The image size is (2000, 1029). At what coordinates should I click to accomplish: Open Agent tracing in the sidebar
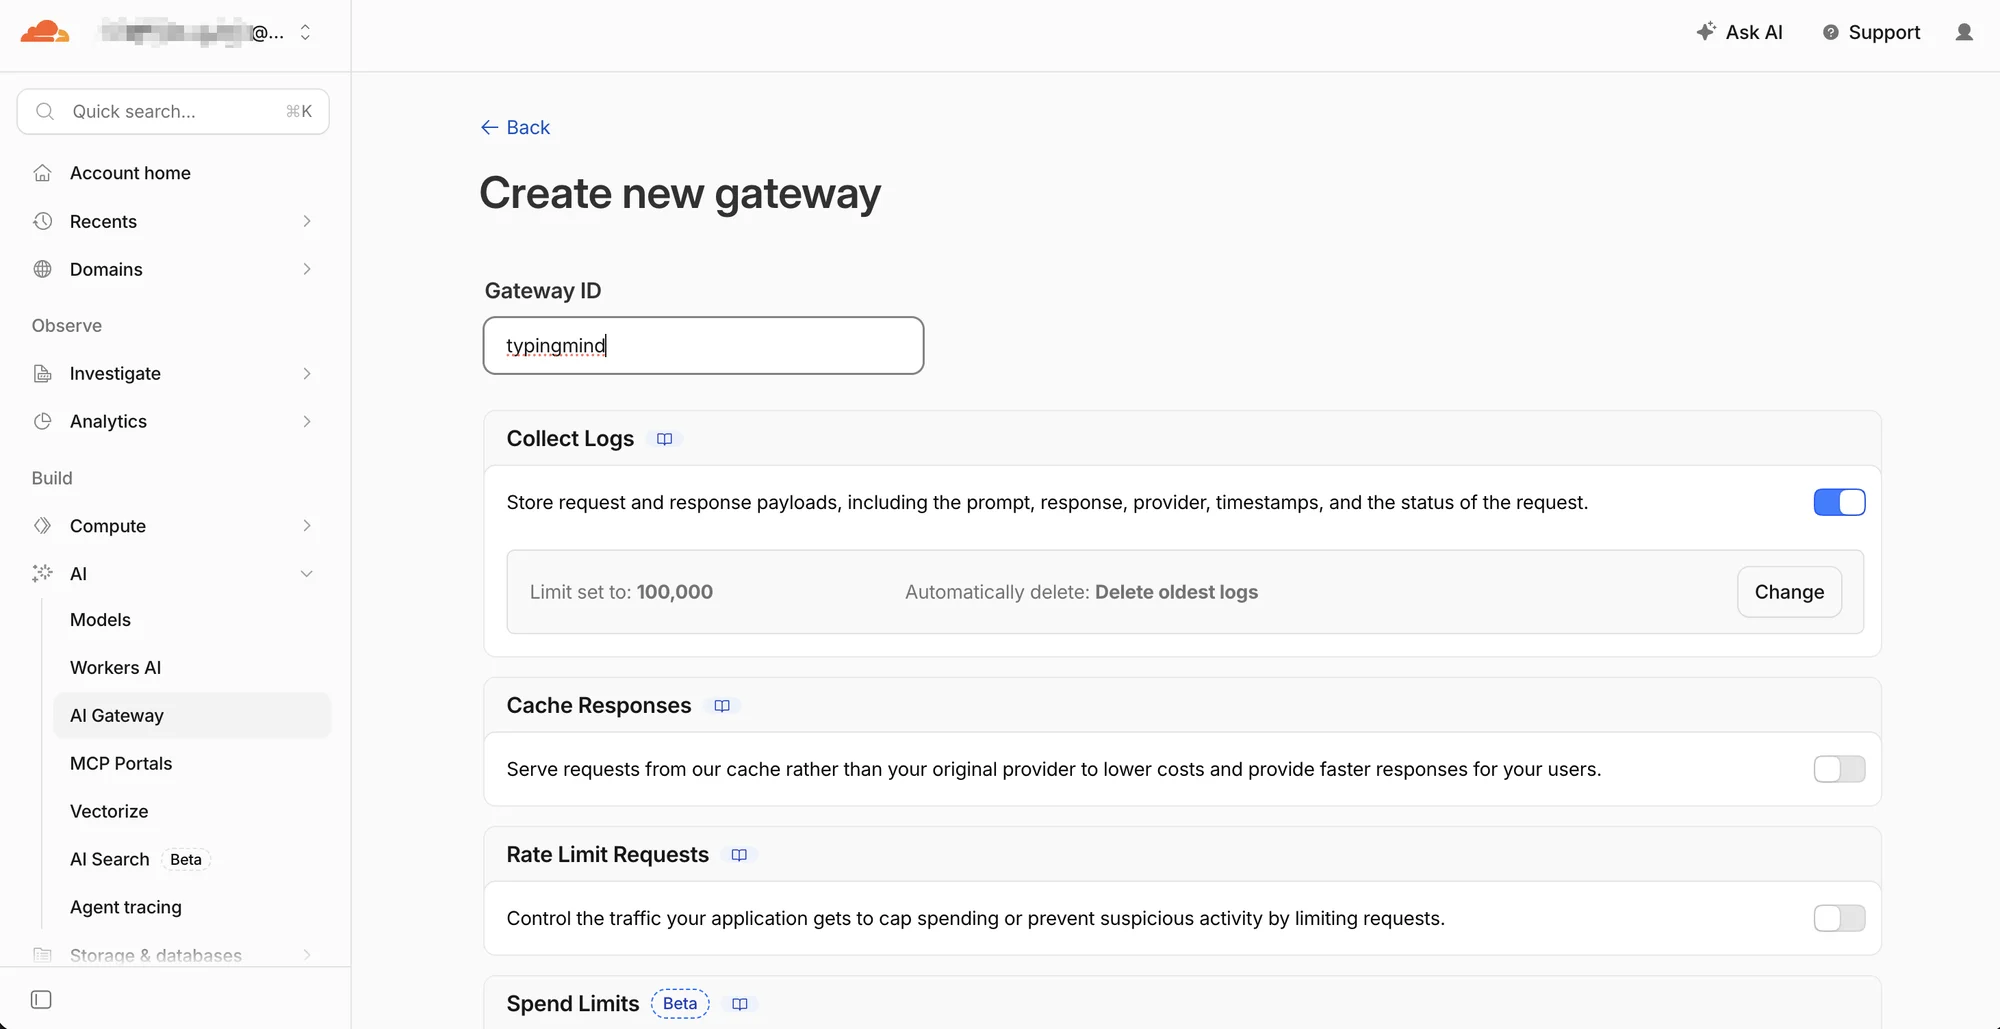point(126,908)
